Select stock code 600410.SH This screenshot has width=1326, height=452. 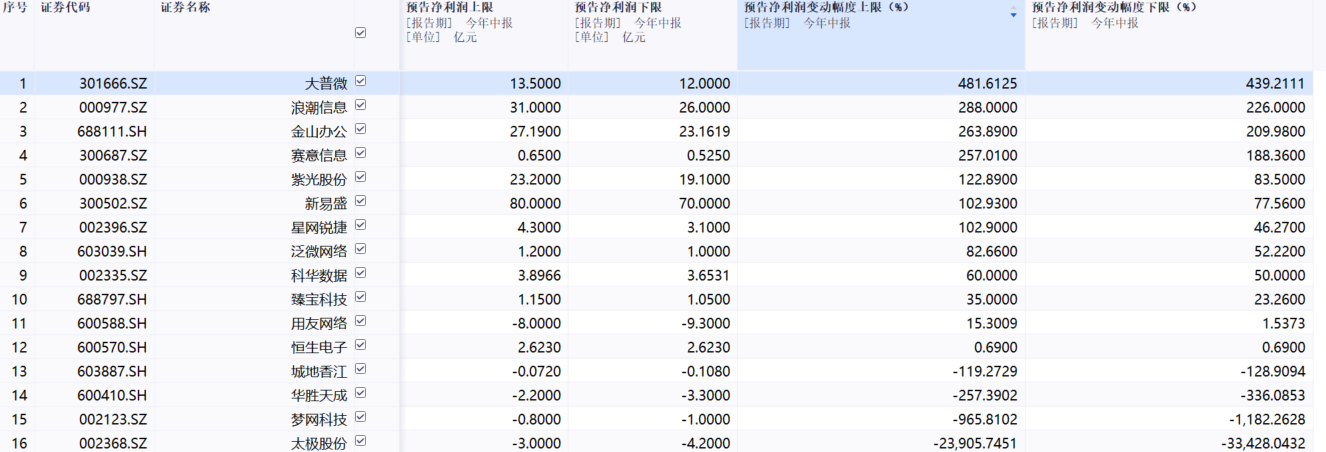(x=112, y=395)
